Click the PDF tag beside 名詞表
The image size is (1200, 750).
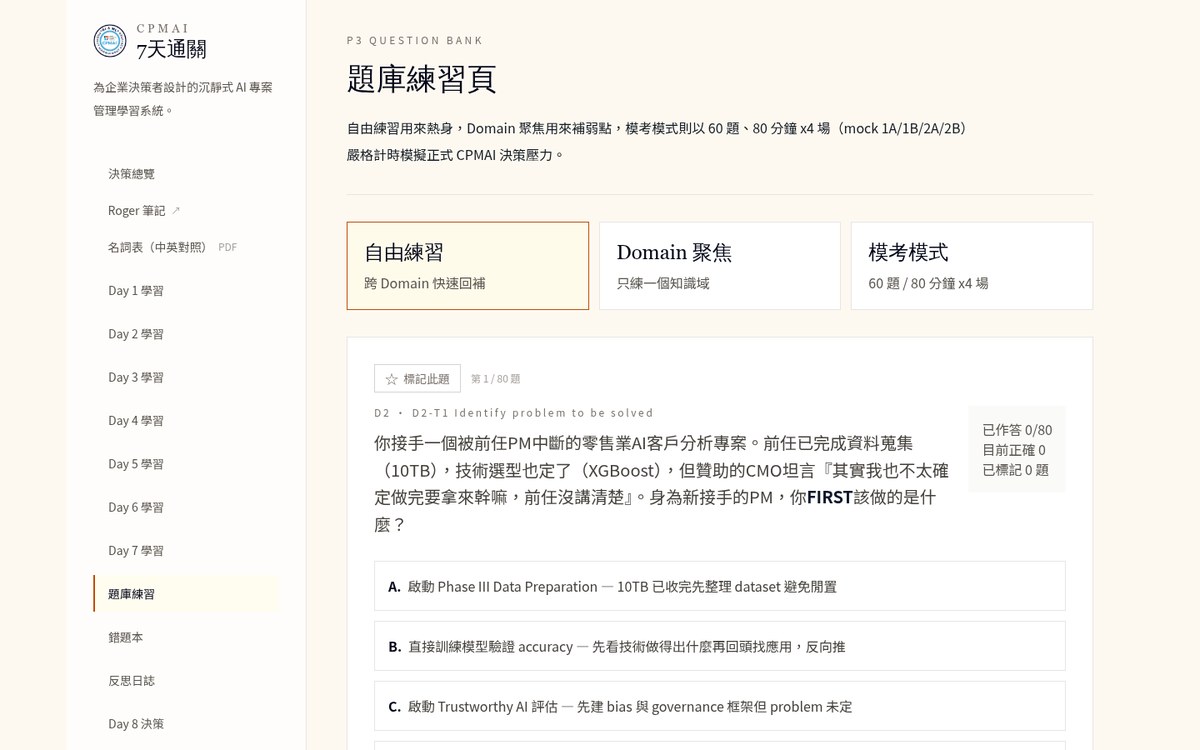click(228, 247)
